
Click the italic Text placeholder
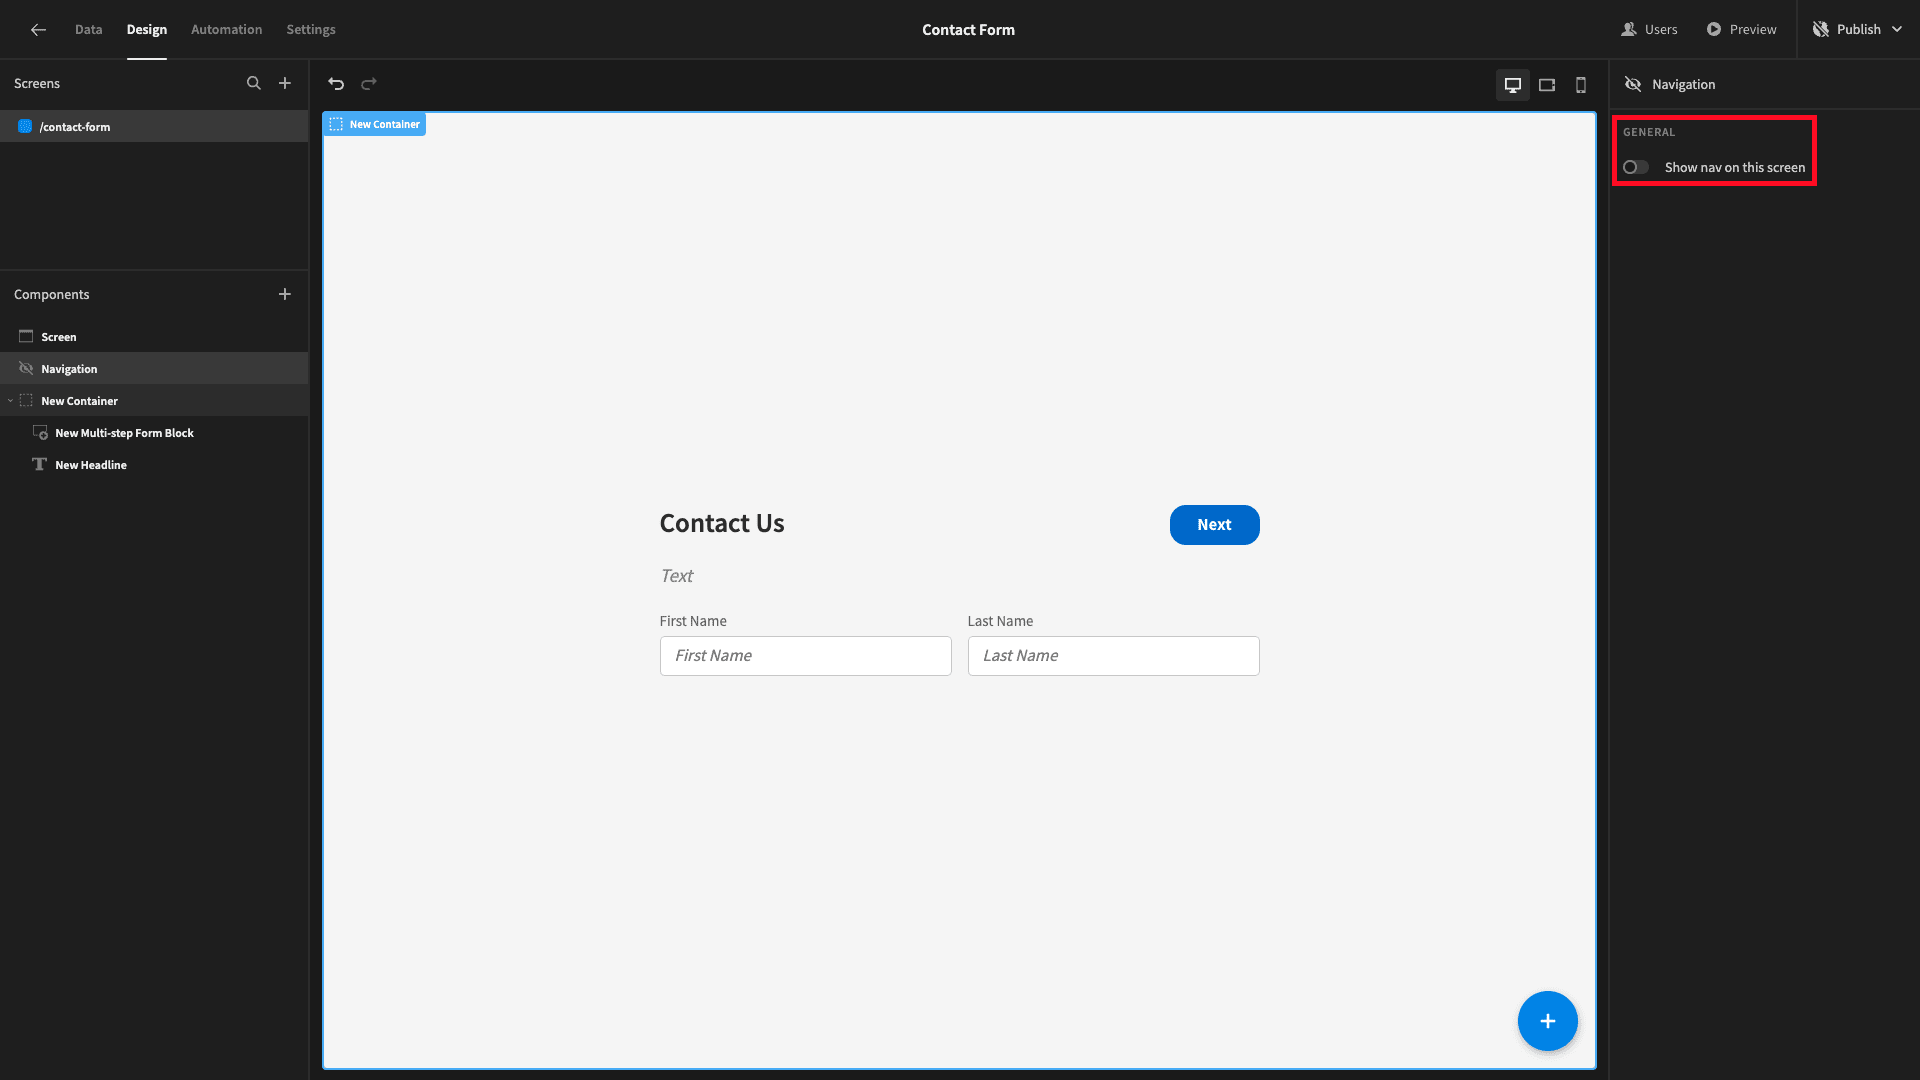tap(677, 576)
